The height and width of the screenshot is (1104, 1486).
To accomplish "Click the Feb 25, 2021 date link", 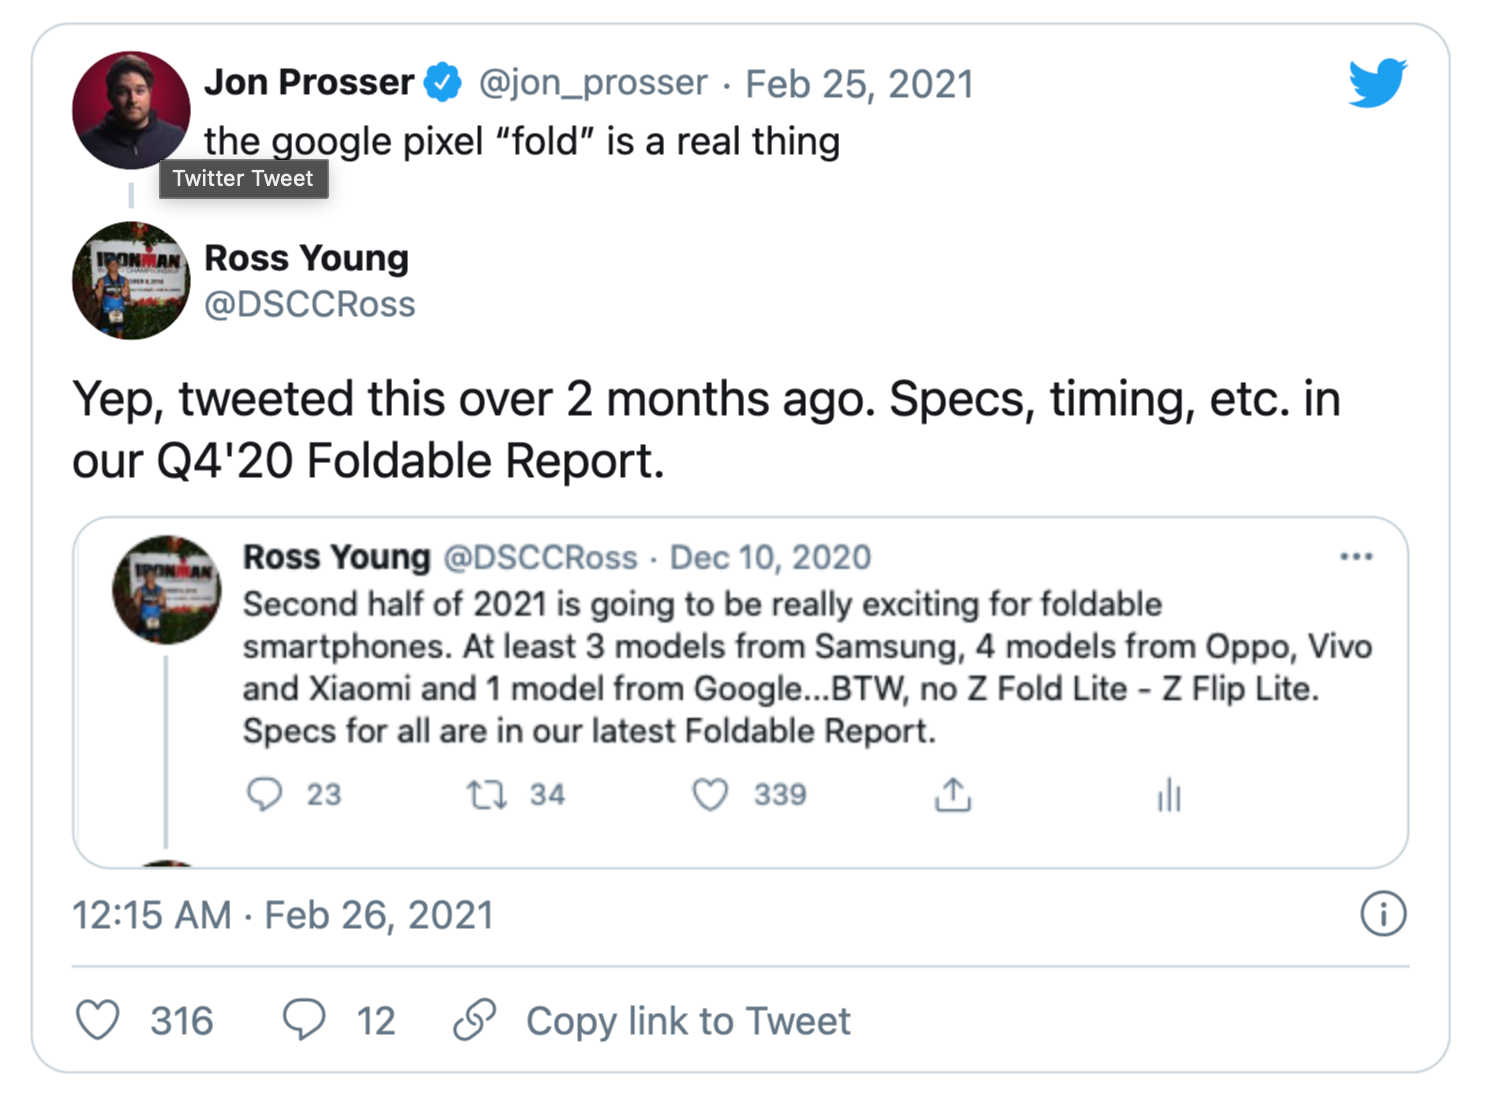I will [859, 84].
